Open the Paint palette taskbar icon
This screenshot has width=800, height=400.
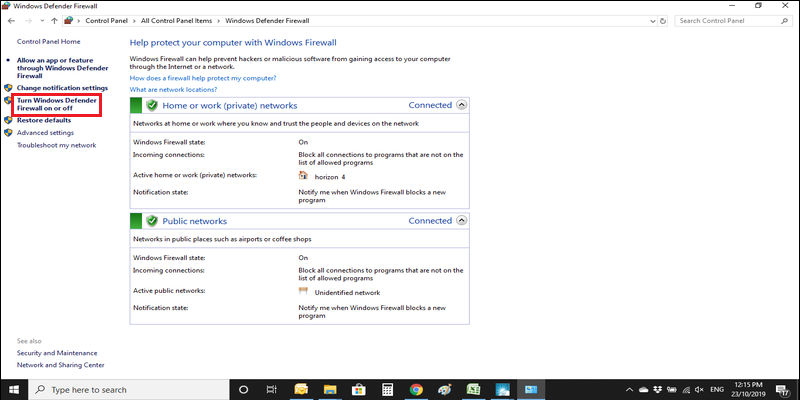coord(444,390)
